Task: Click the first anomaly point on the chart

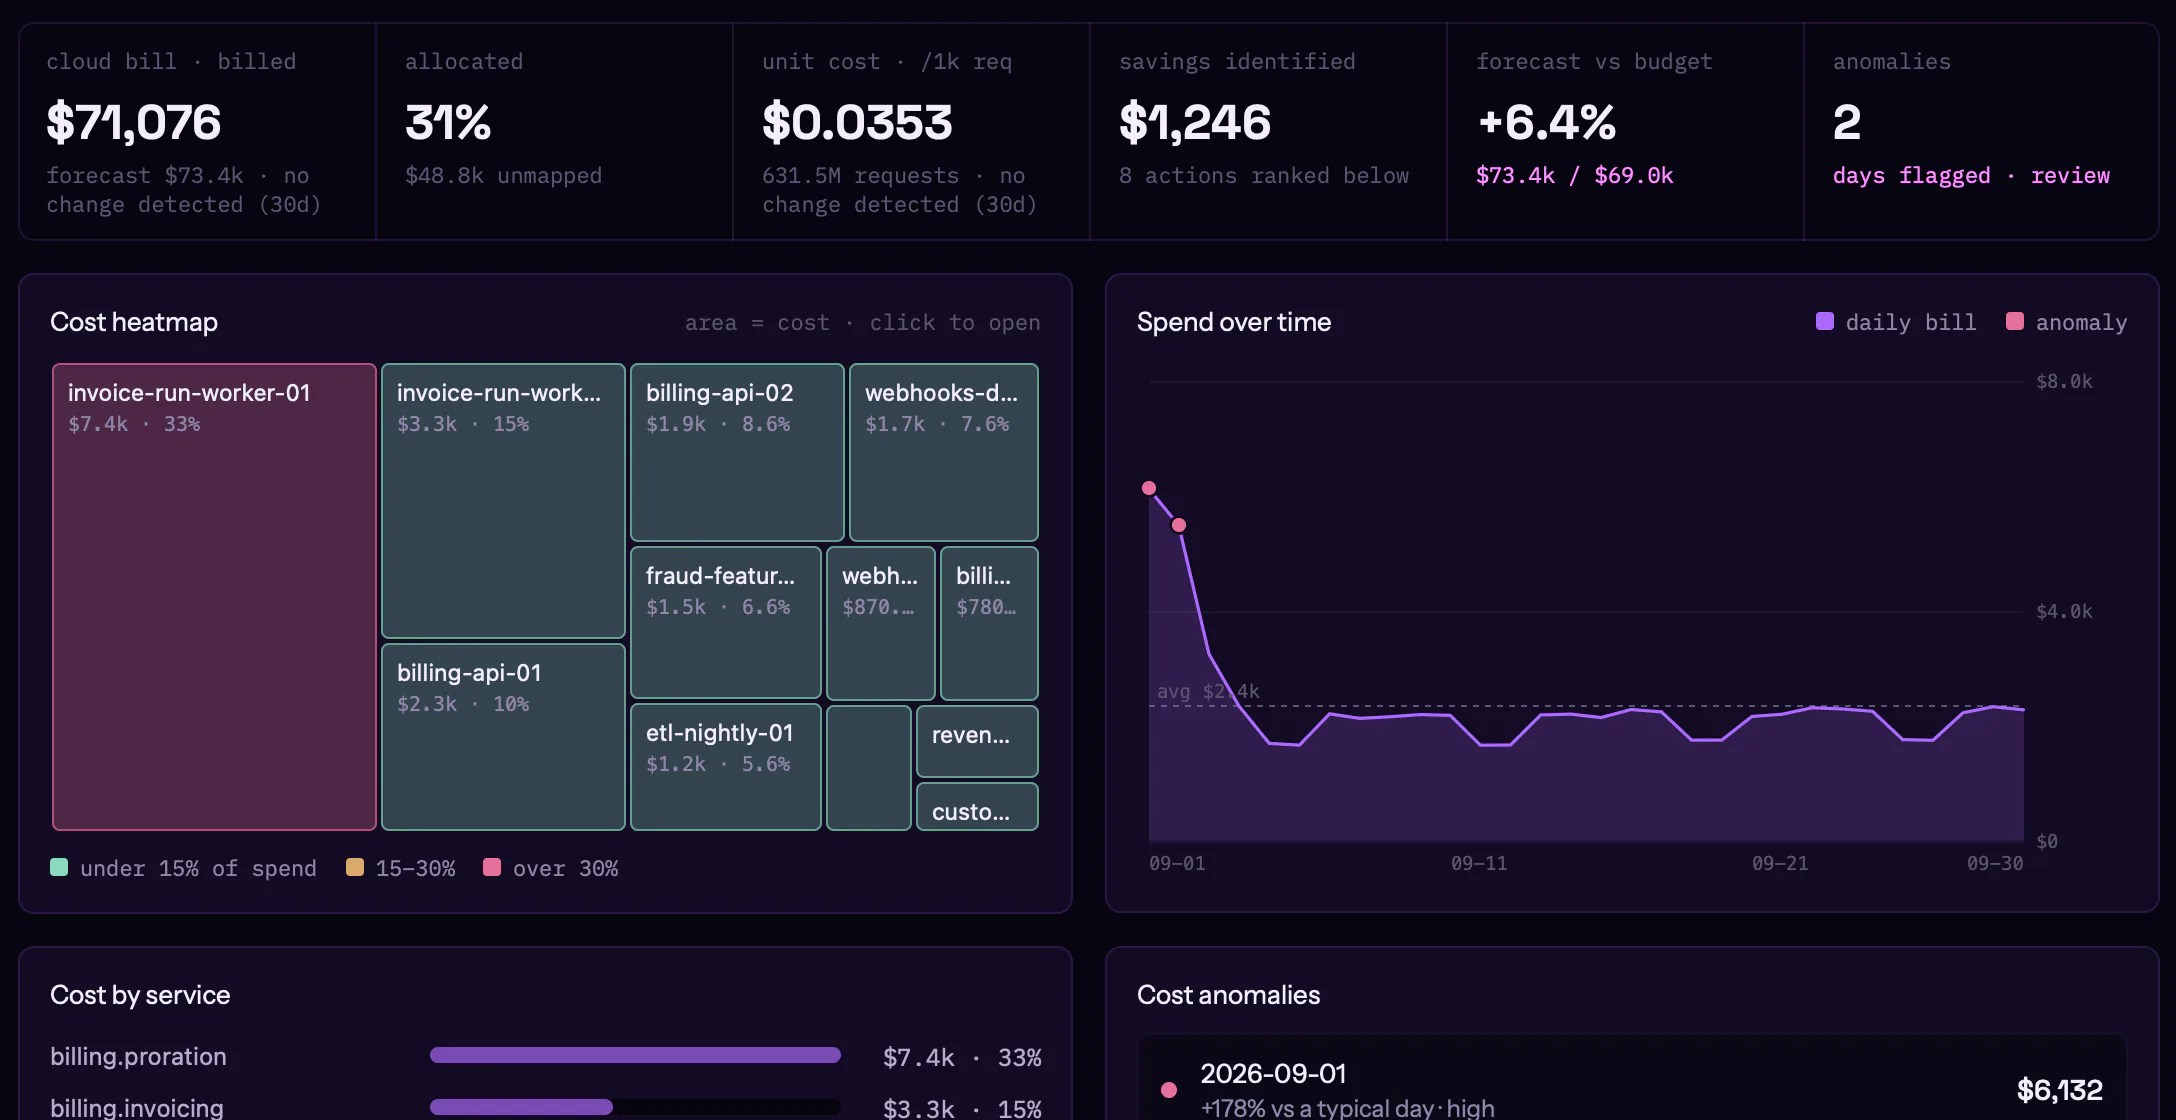Action: (x=1149, y=488)
